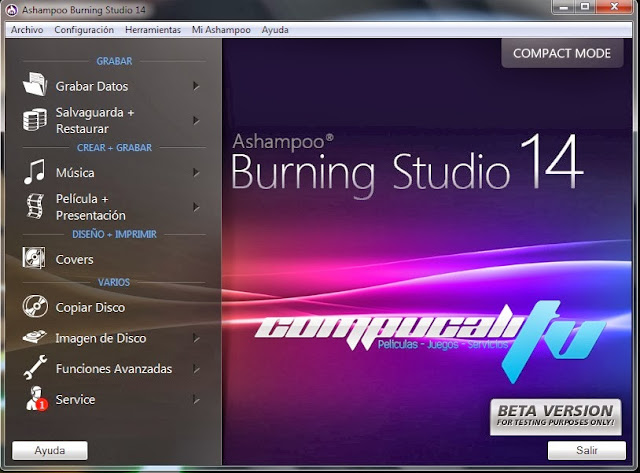Select the Funciones Avanzadas label
The width and height of the screenshot is (640, 473).
[114, 369]
